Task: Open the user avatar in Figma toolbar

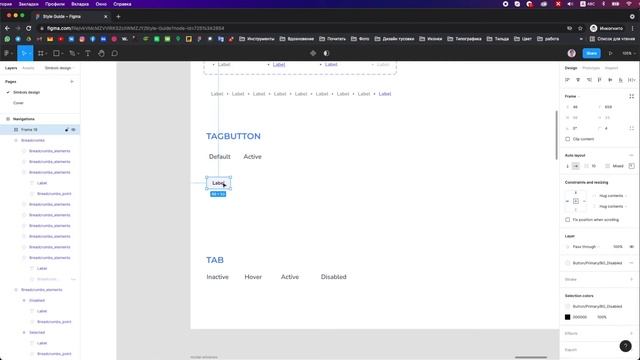Action: tap(571, 53)
